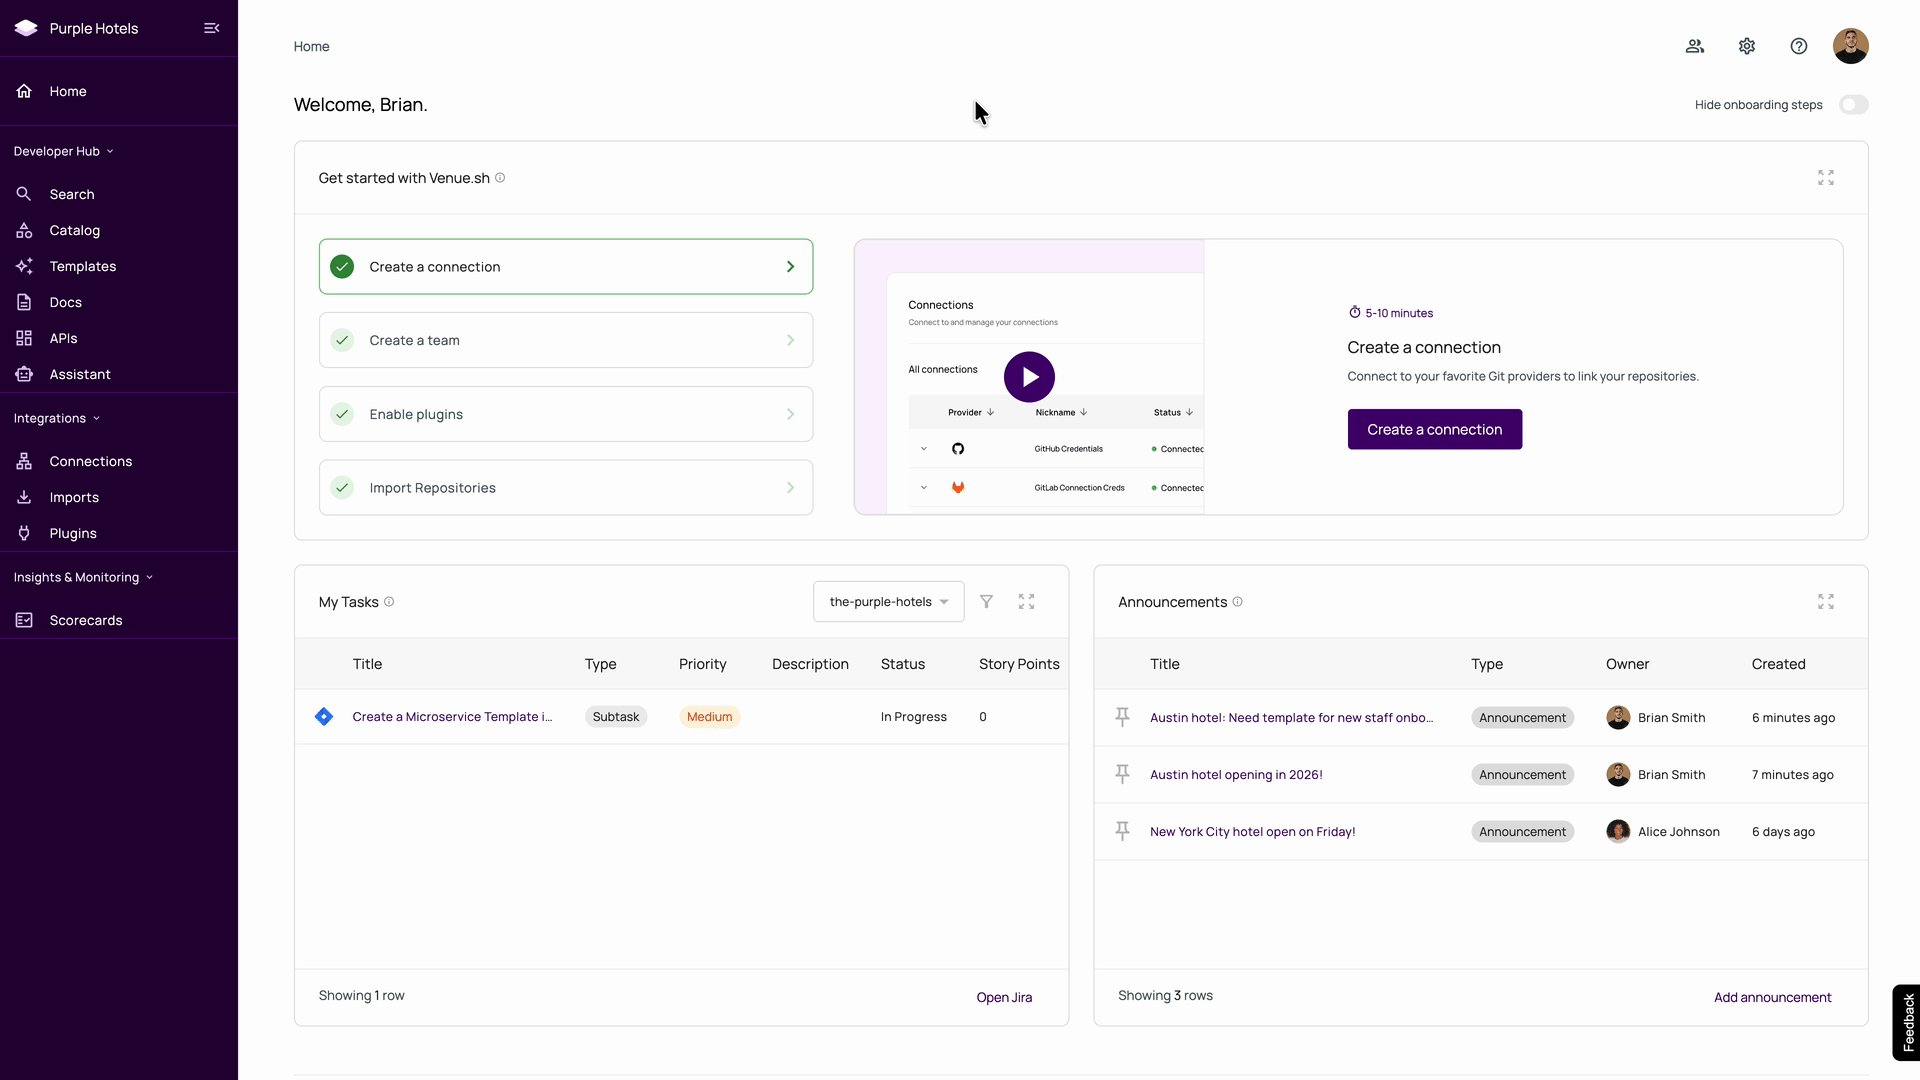1920x1080 pixels.
Task: Open settings gear icon
Action: (x=1746, y=46)
